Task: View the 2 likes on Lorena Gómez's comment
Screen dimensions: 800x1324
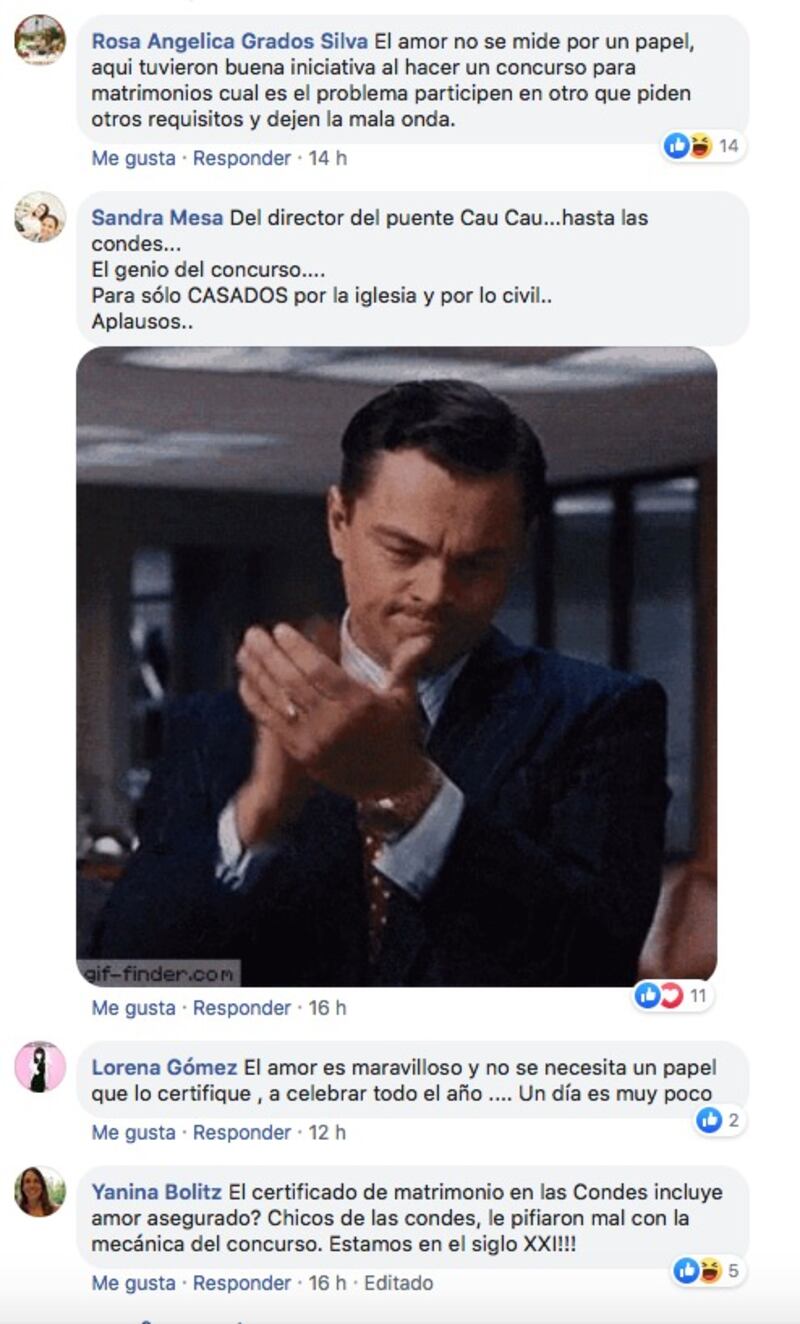Action: 720,1120
